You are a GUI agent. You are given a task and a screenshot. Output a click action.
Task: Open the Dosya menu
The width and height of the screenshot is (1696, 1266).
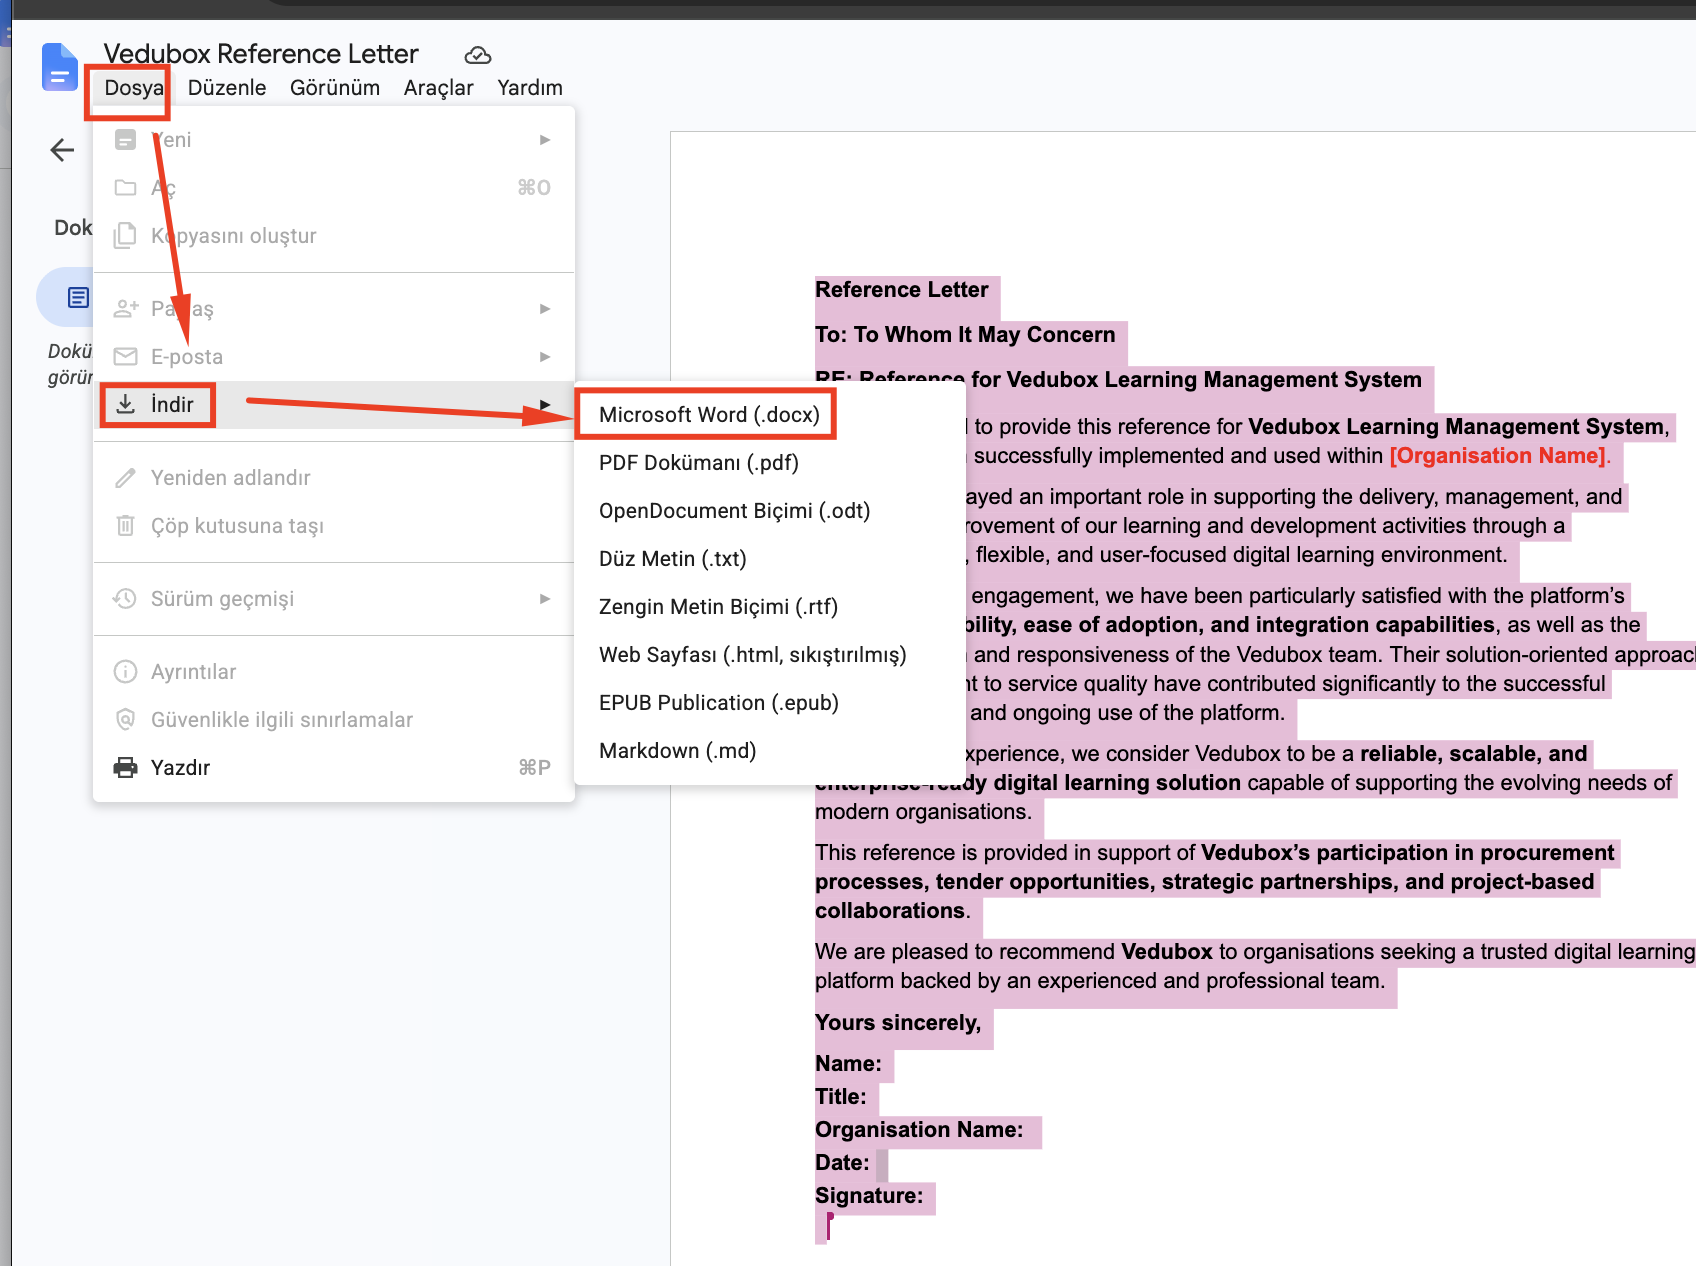[x=134, y=88]
